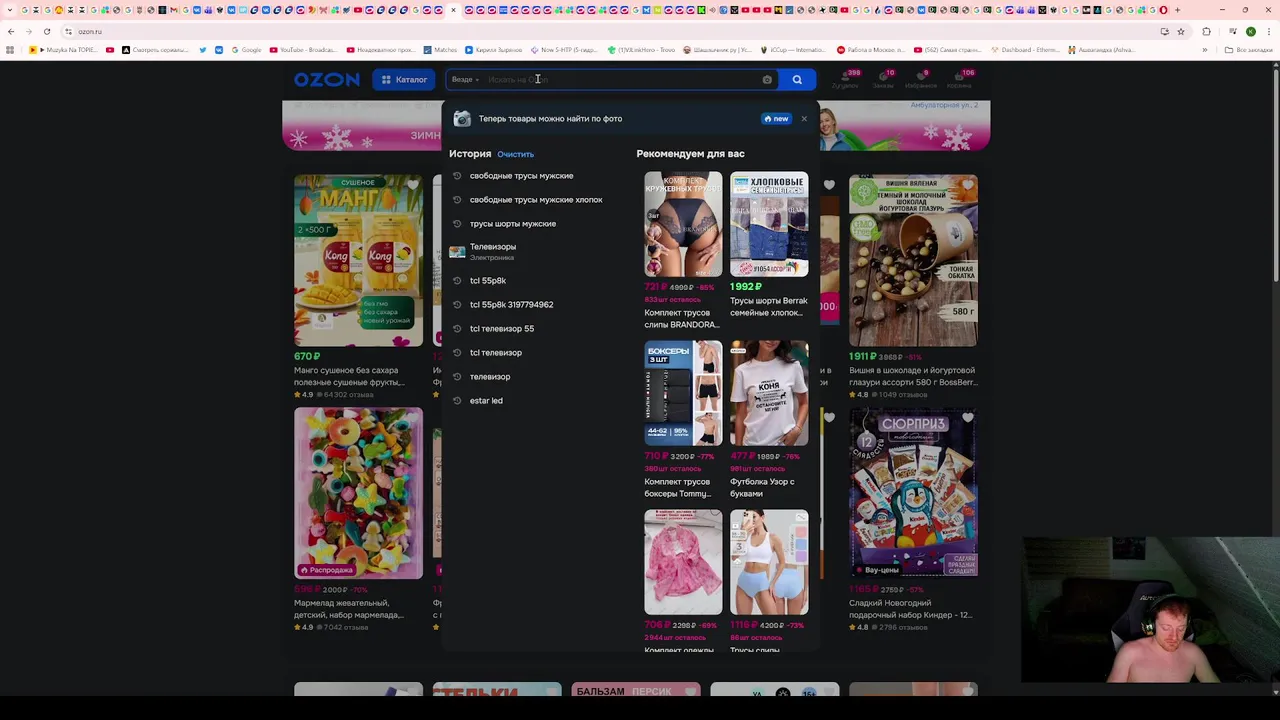Open recommended pink clothing set thumbnail

pos(683,562)
